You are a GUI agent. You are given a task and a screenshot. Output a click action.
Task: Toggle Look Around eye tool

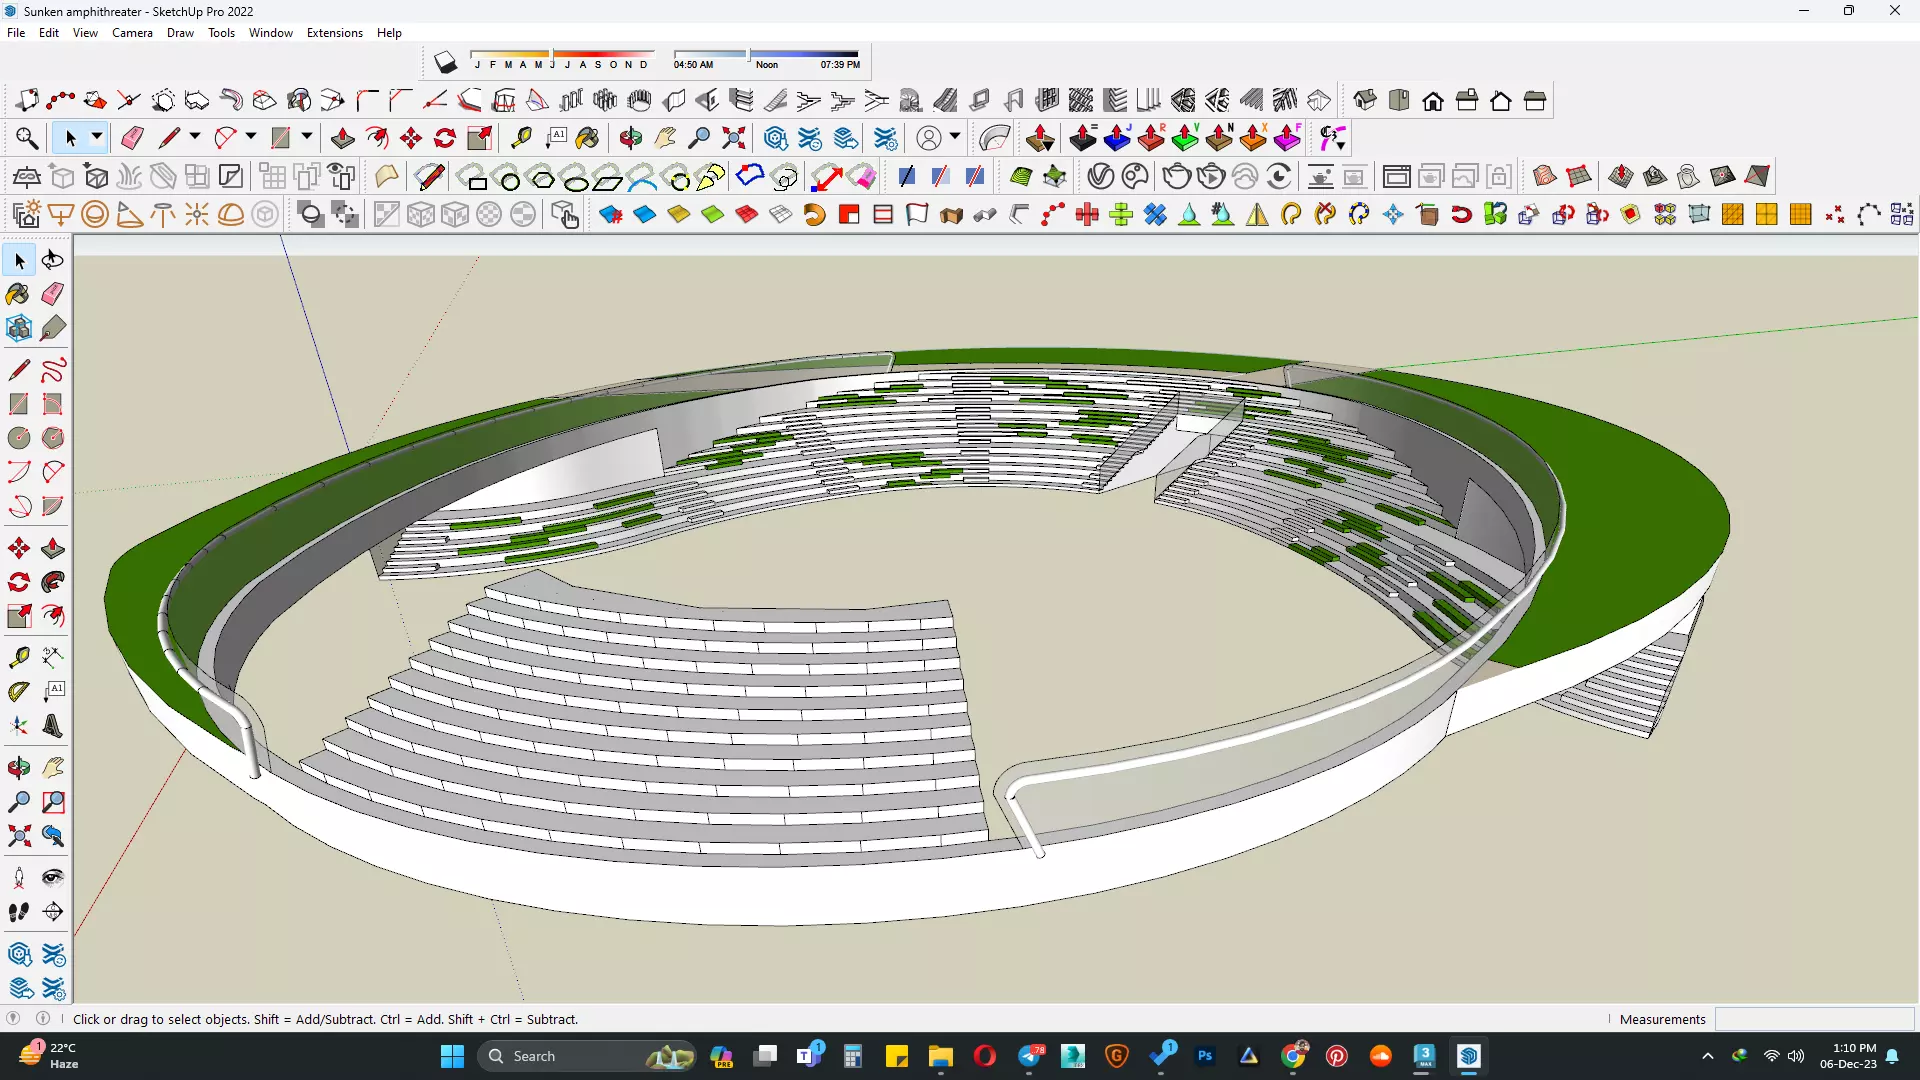[53, 878]
